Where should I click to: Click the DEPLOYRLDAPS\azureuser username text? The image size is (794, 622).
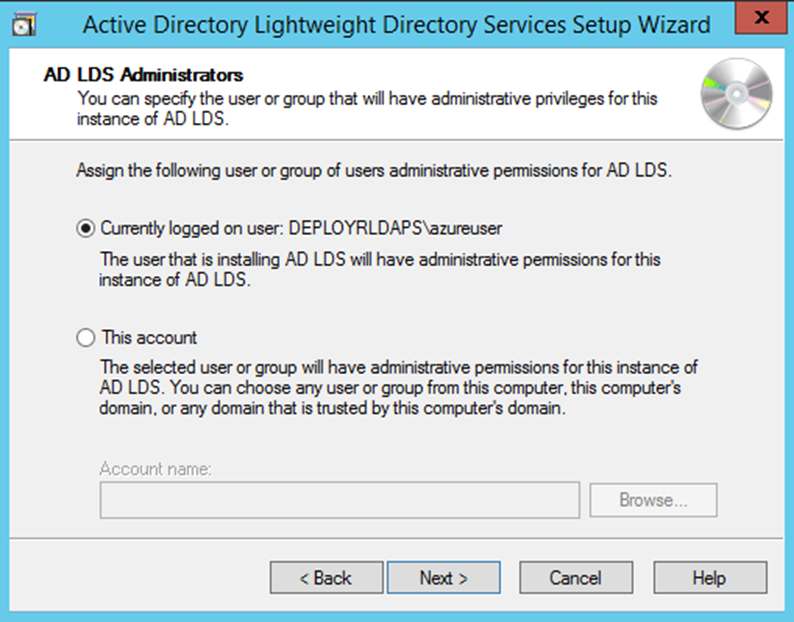click(395, 228)
